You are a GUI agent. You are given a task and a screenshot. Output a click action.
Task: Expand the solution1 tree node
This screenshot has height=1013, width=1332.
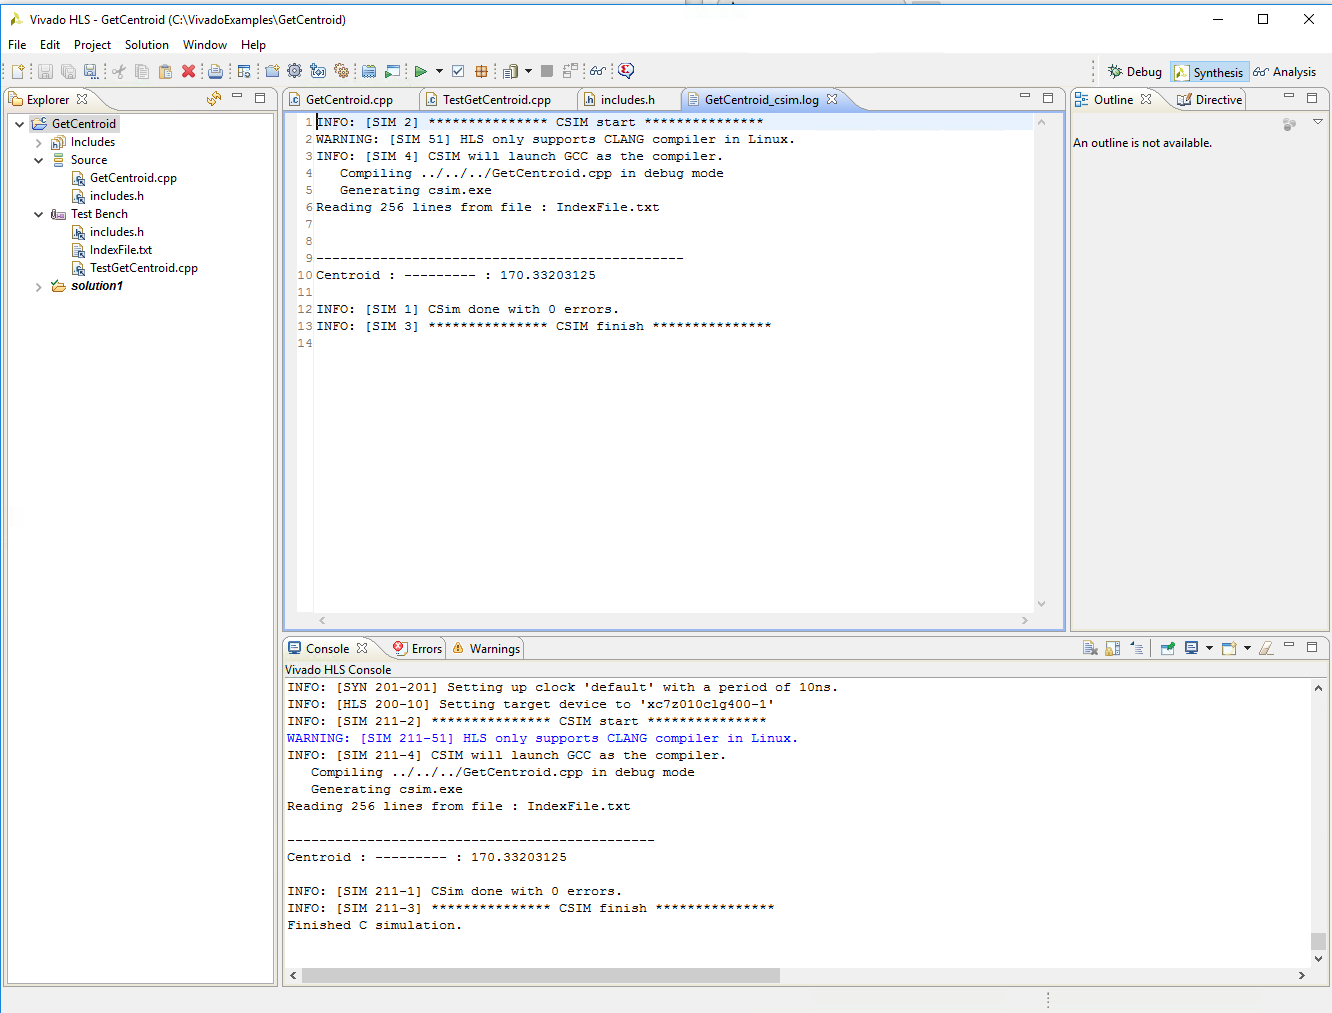click(x=38, y=286)
